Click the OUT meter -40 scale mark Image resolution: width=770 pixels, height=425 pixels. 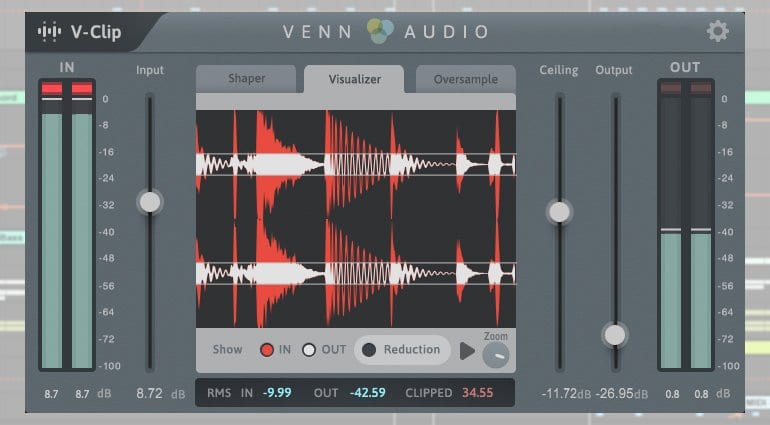(725, 232)
